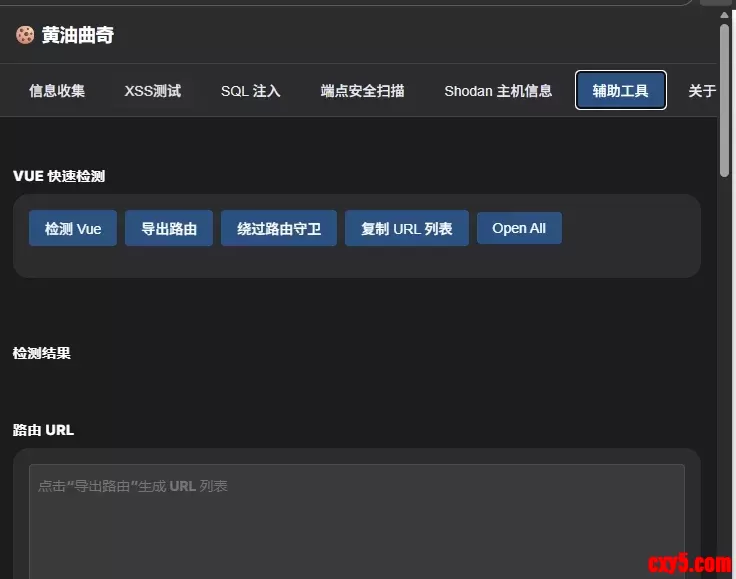Screen dimensions: 736x579
Task: Click the cookie logo icon
Action: pos(25,35)
